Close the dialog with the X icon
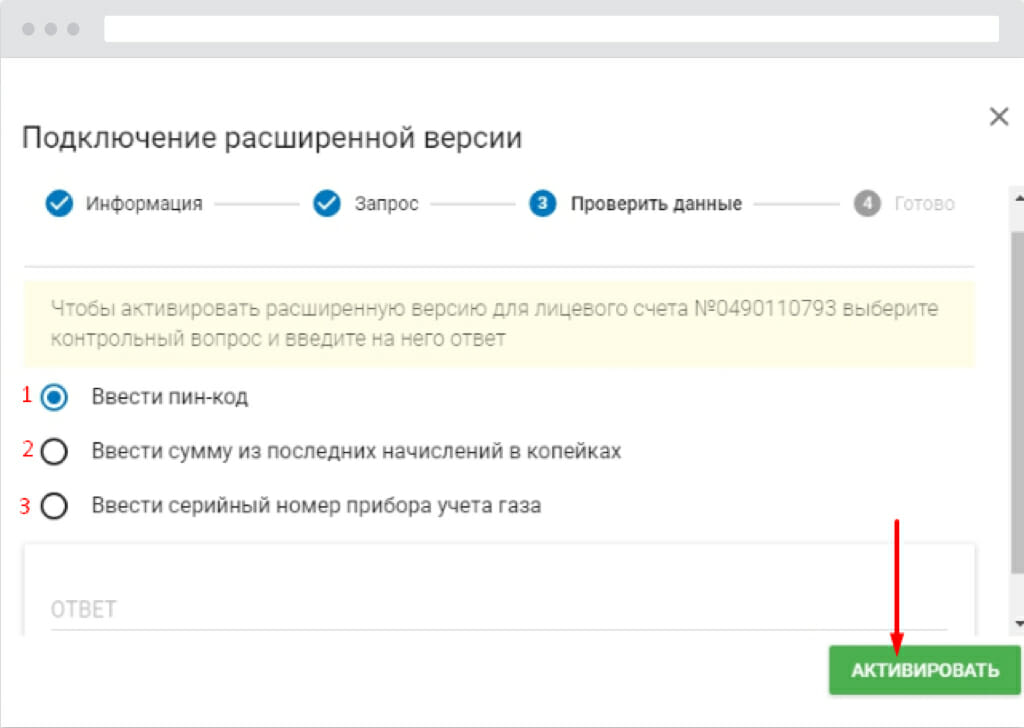Image resolution: width=1024 pixels, height=728 pixels. click(x=998, y=116)
